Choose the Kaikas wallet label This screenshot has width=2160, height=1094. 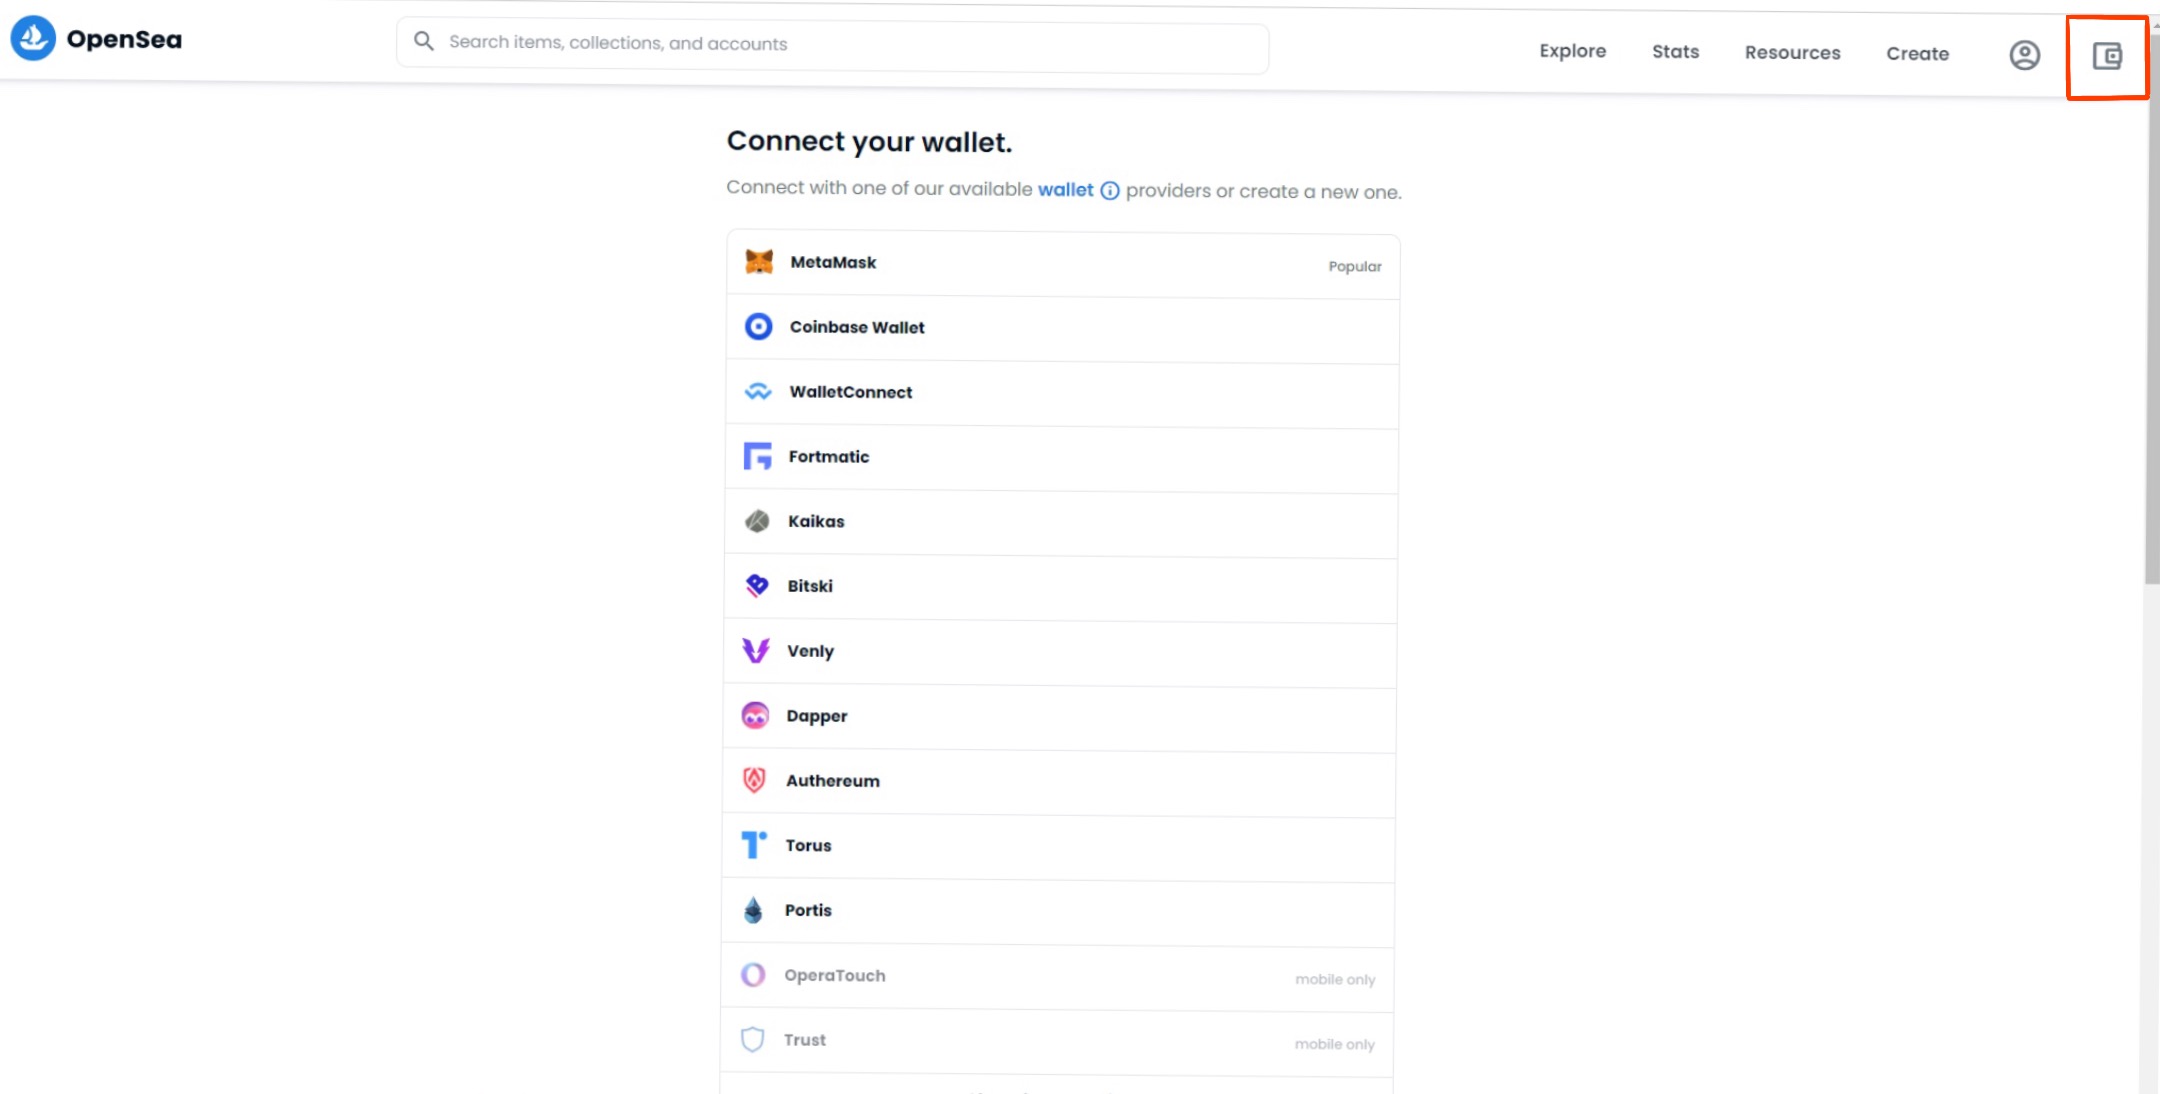click(816, 521)
